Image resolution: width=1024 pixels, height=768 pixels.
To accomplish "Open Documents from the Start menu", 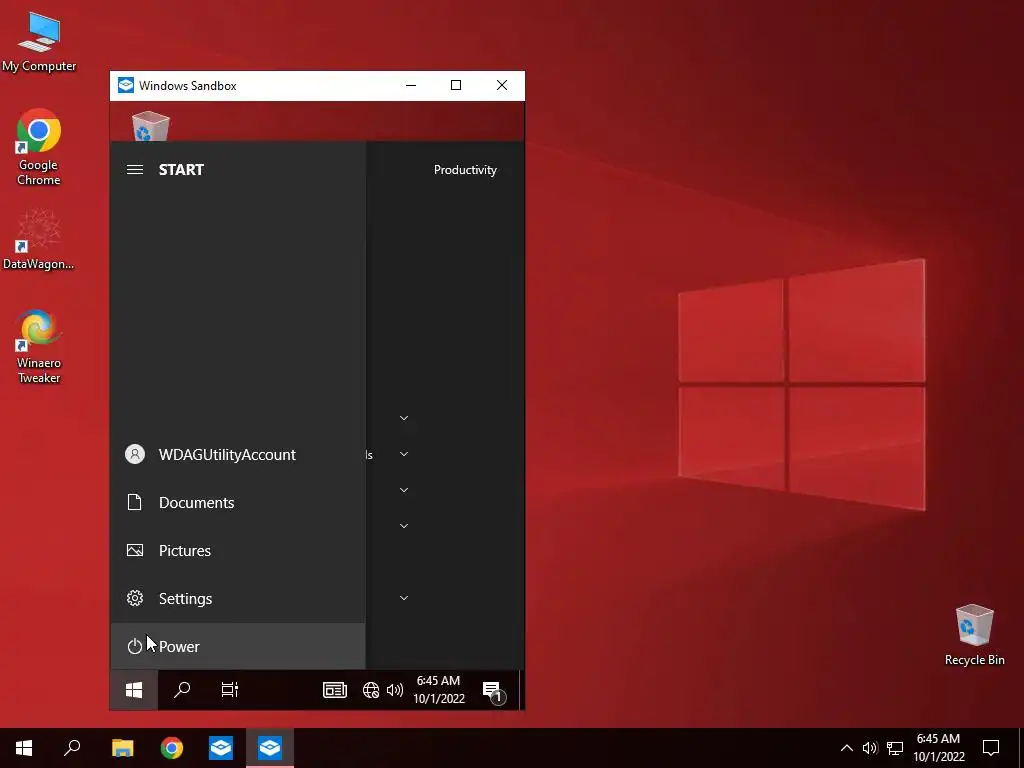I will pyautogui.click(x=238, y=502).
